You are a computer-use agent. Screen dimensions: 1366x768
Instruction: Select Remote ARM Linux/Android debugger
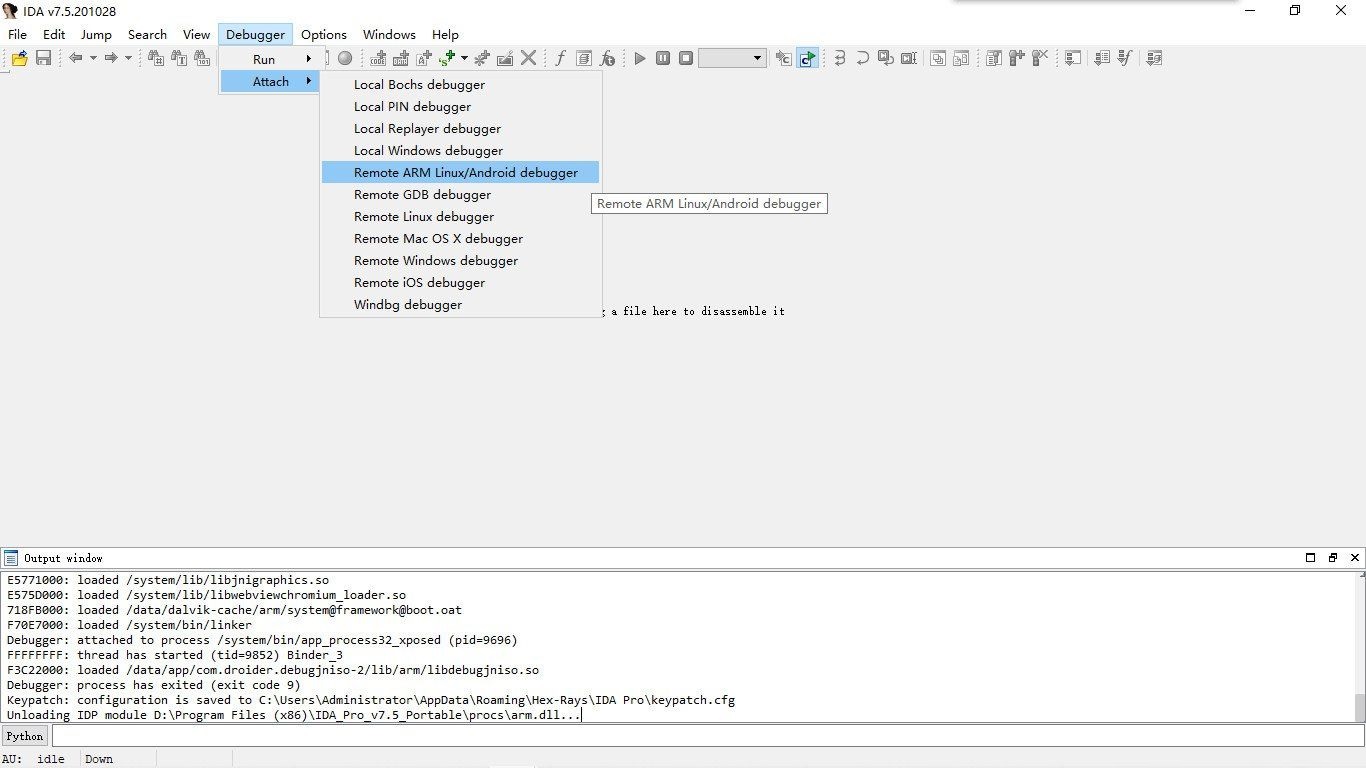[460, 172]
